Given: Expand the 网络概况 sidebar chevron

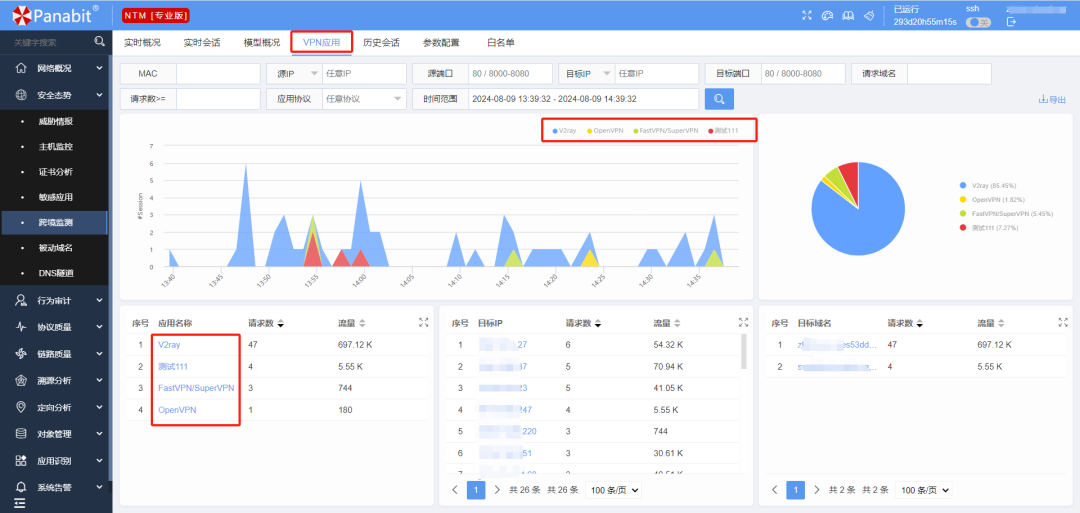Looking at the screenshot, I should point(99,68).
